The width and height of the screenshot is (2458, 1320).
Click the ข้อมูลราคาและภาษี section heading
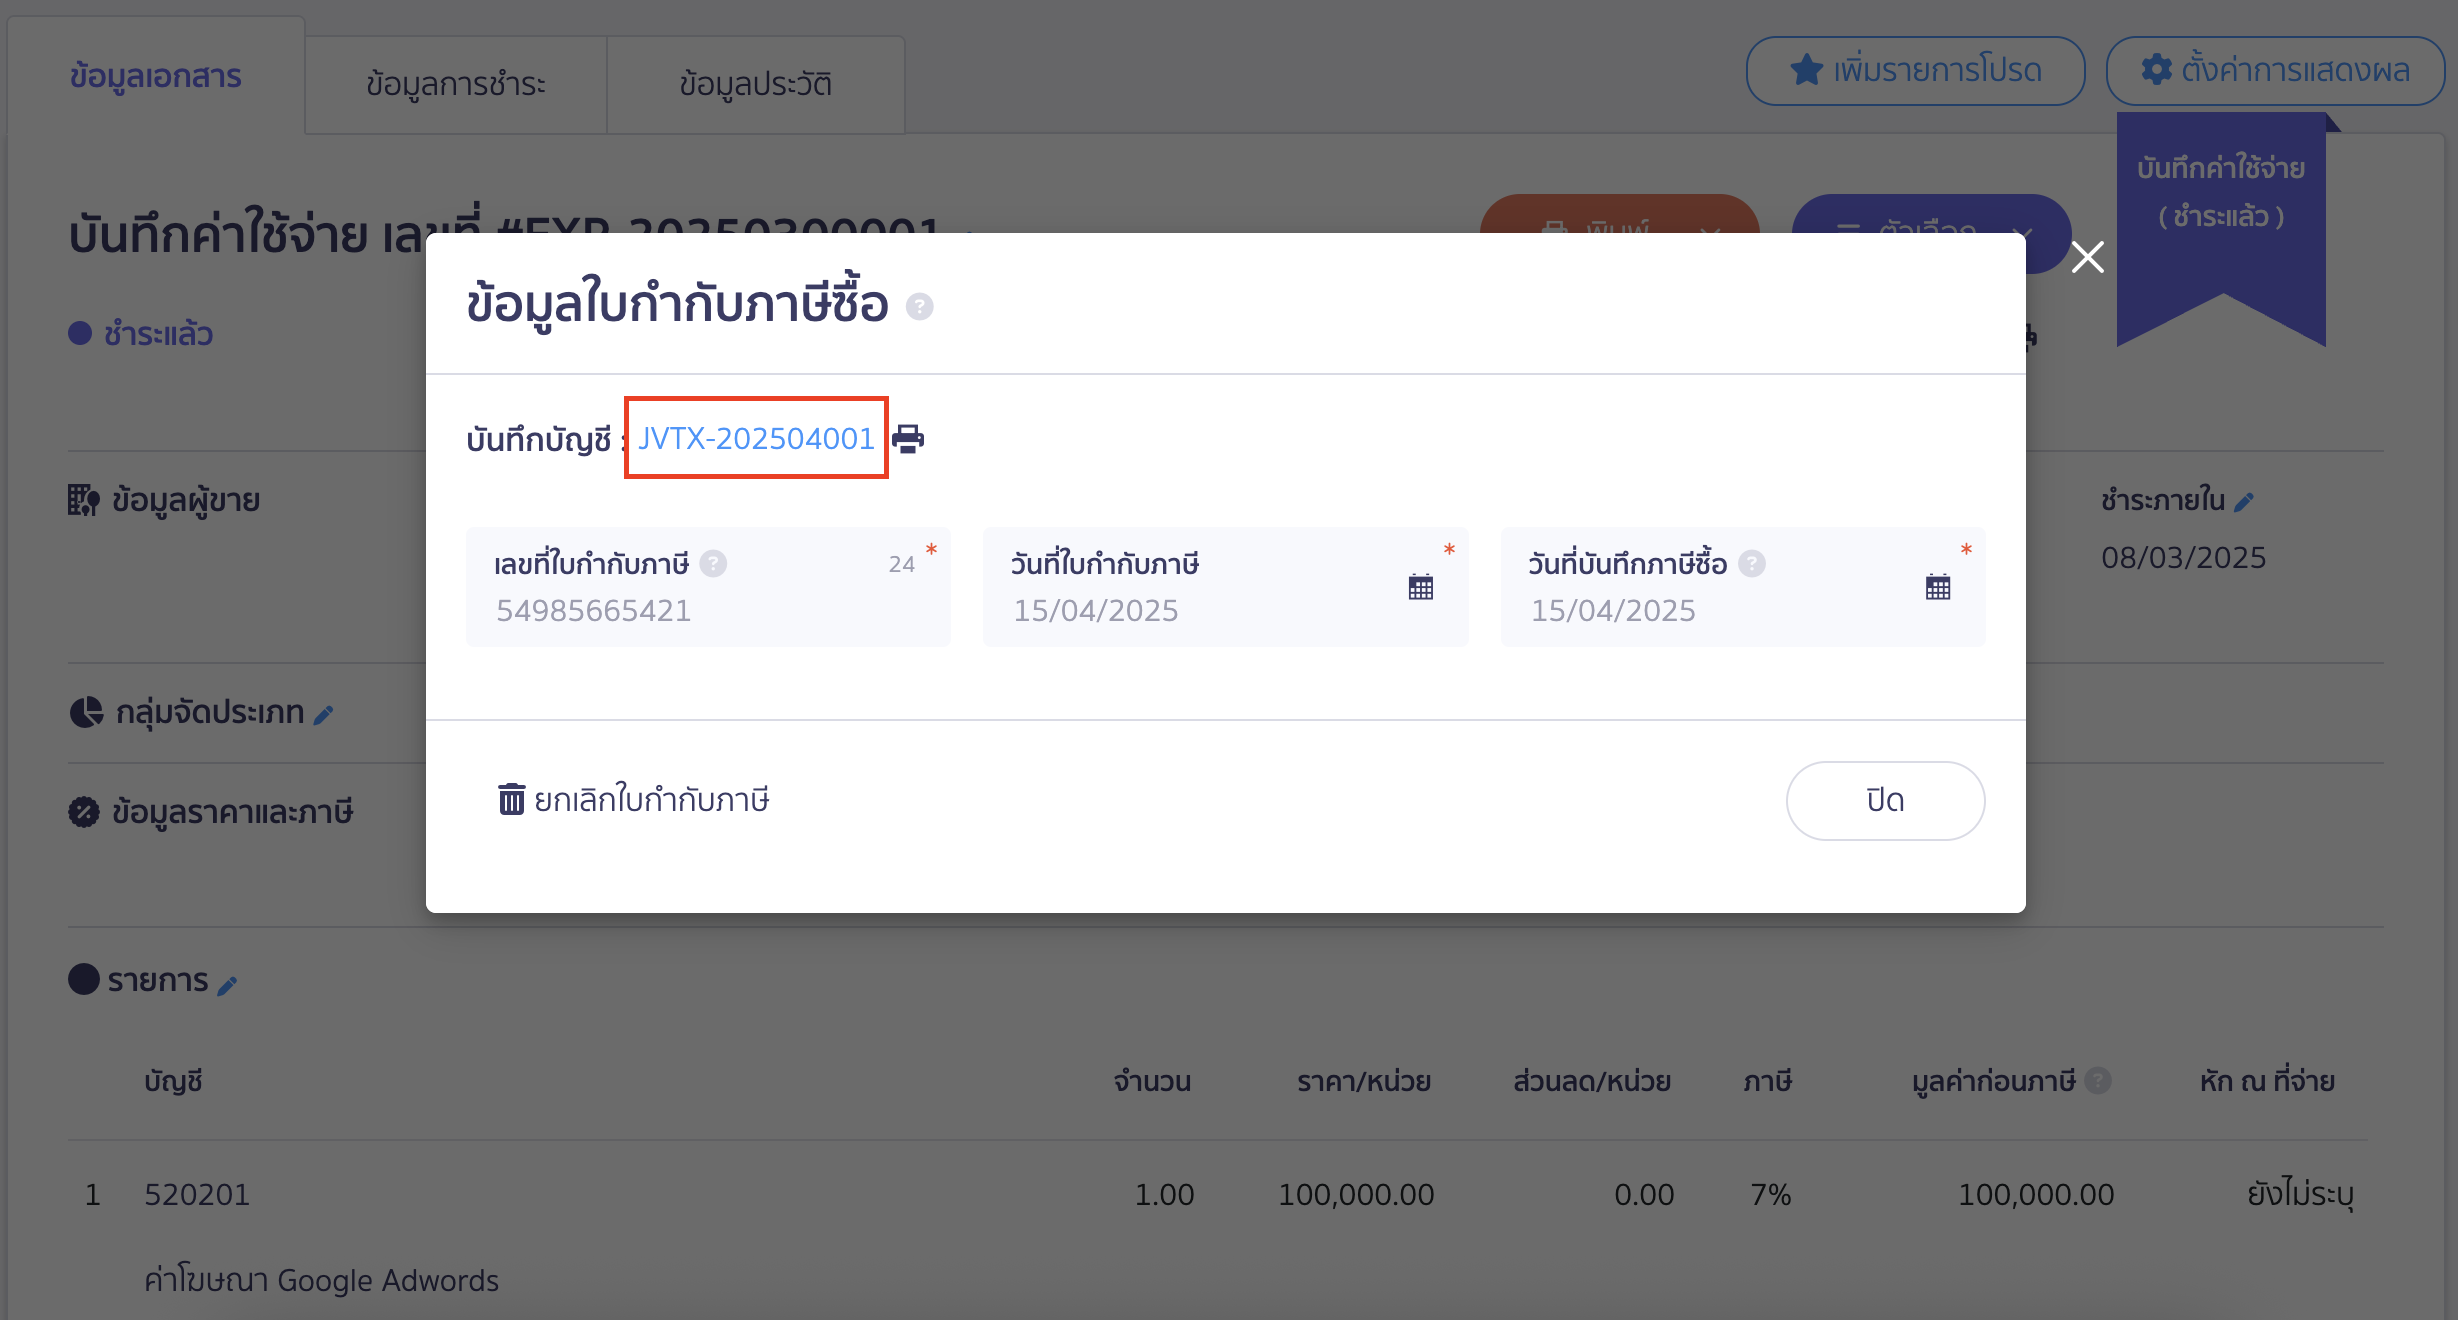click(x=232, y=811)
